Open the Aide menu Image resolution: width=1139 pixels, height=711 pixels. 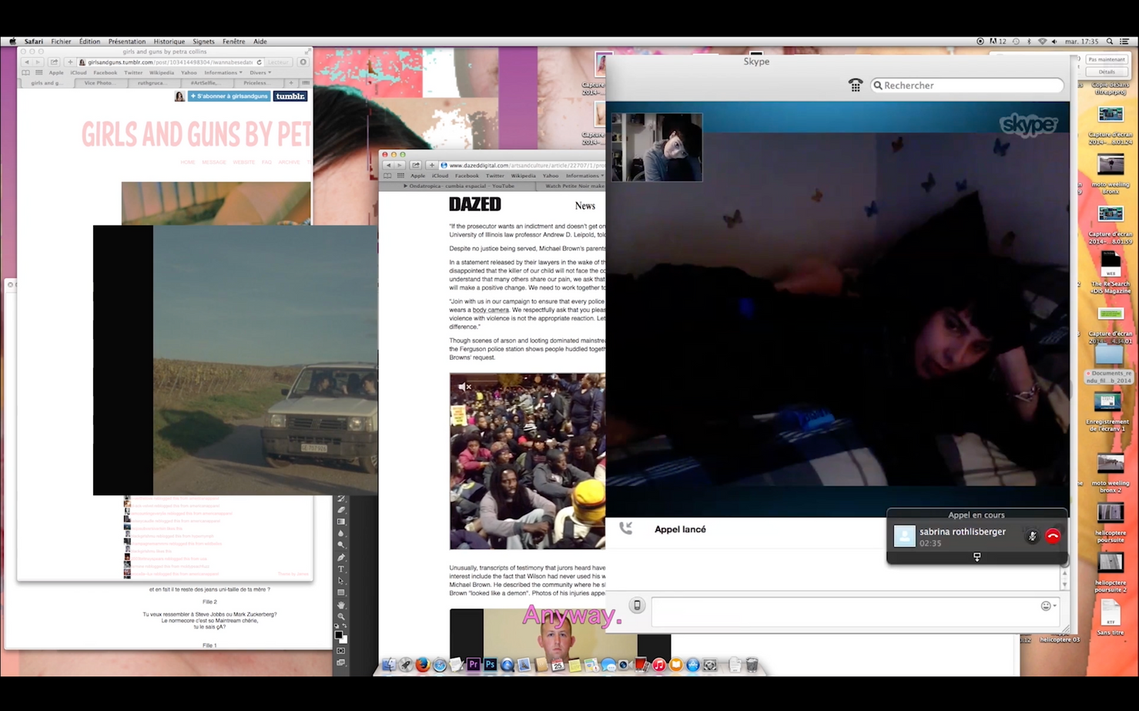(x=260, y=41)
